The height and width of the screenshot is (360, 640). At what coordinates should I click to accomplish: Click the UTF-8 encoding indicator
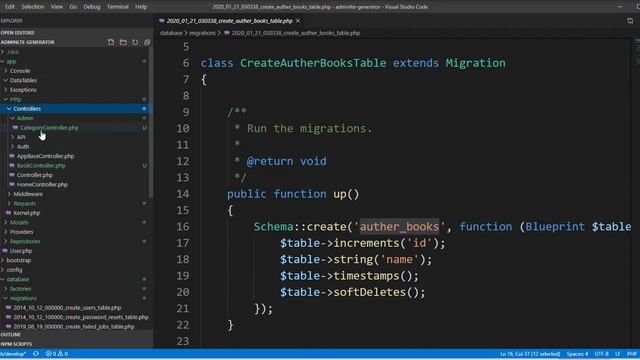(x=601, y=354)
